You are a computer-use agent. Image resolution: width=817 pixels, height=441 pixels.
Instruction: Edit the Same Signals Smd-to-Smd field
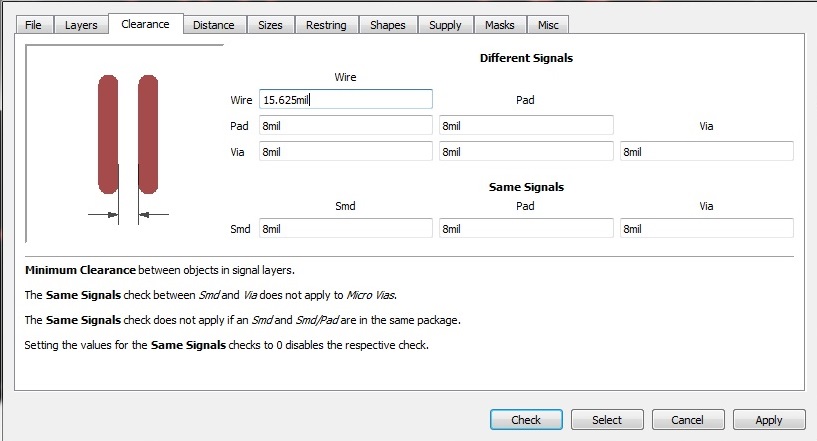pyautogui.click(x=345, y=229)
